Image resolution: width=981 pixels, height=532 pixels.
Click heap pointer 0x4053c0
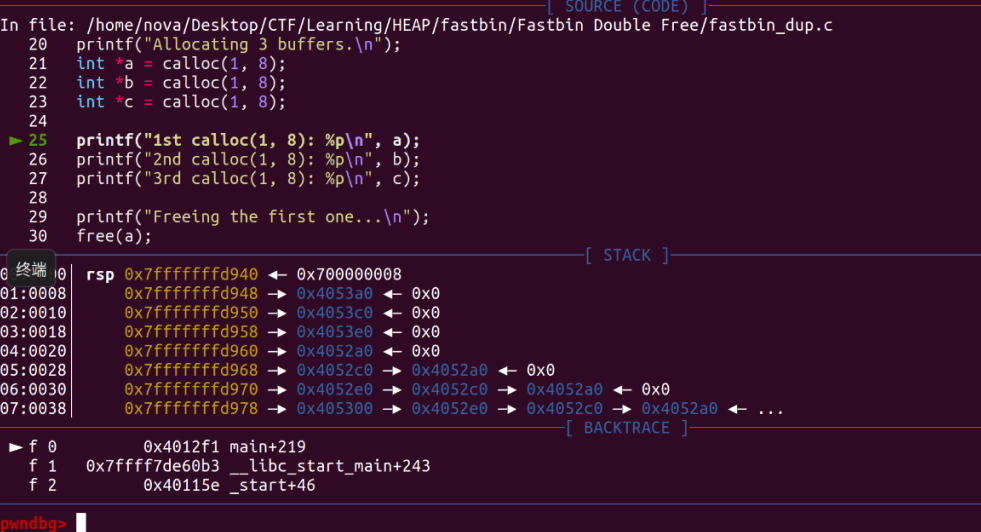coord(335,313)
